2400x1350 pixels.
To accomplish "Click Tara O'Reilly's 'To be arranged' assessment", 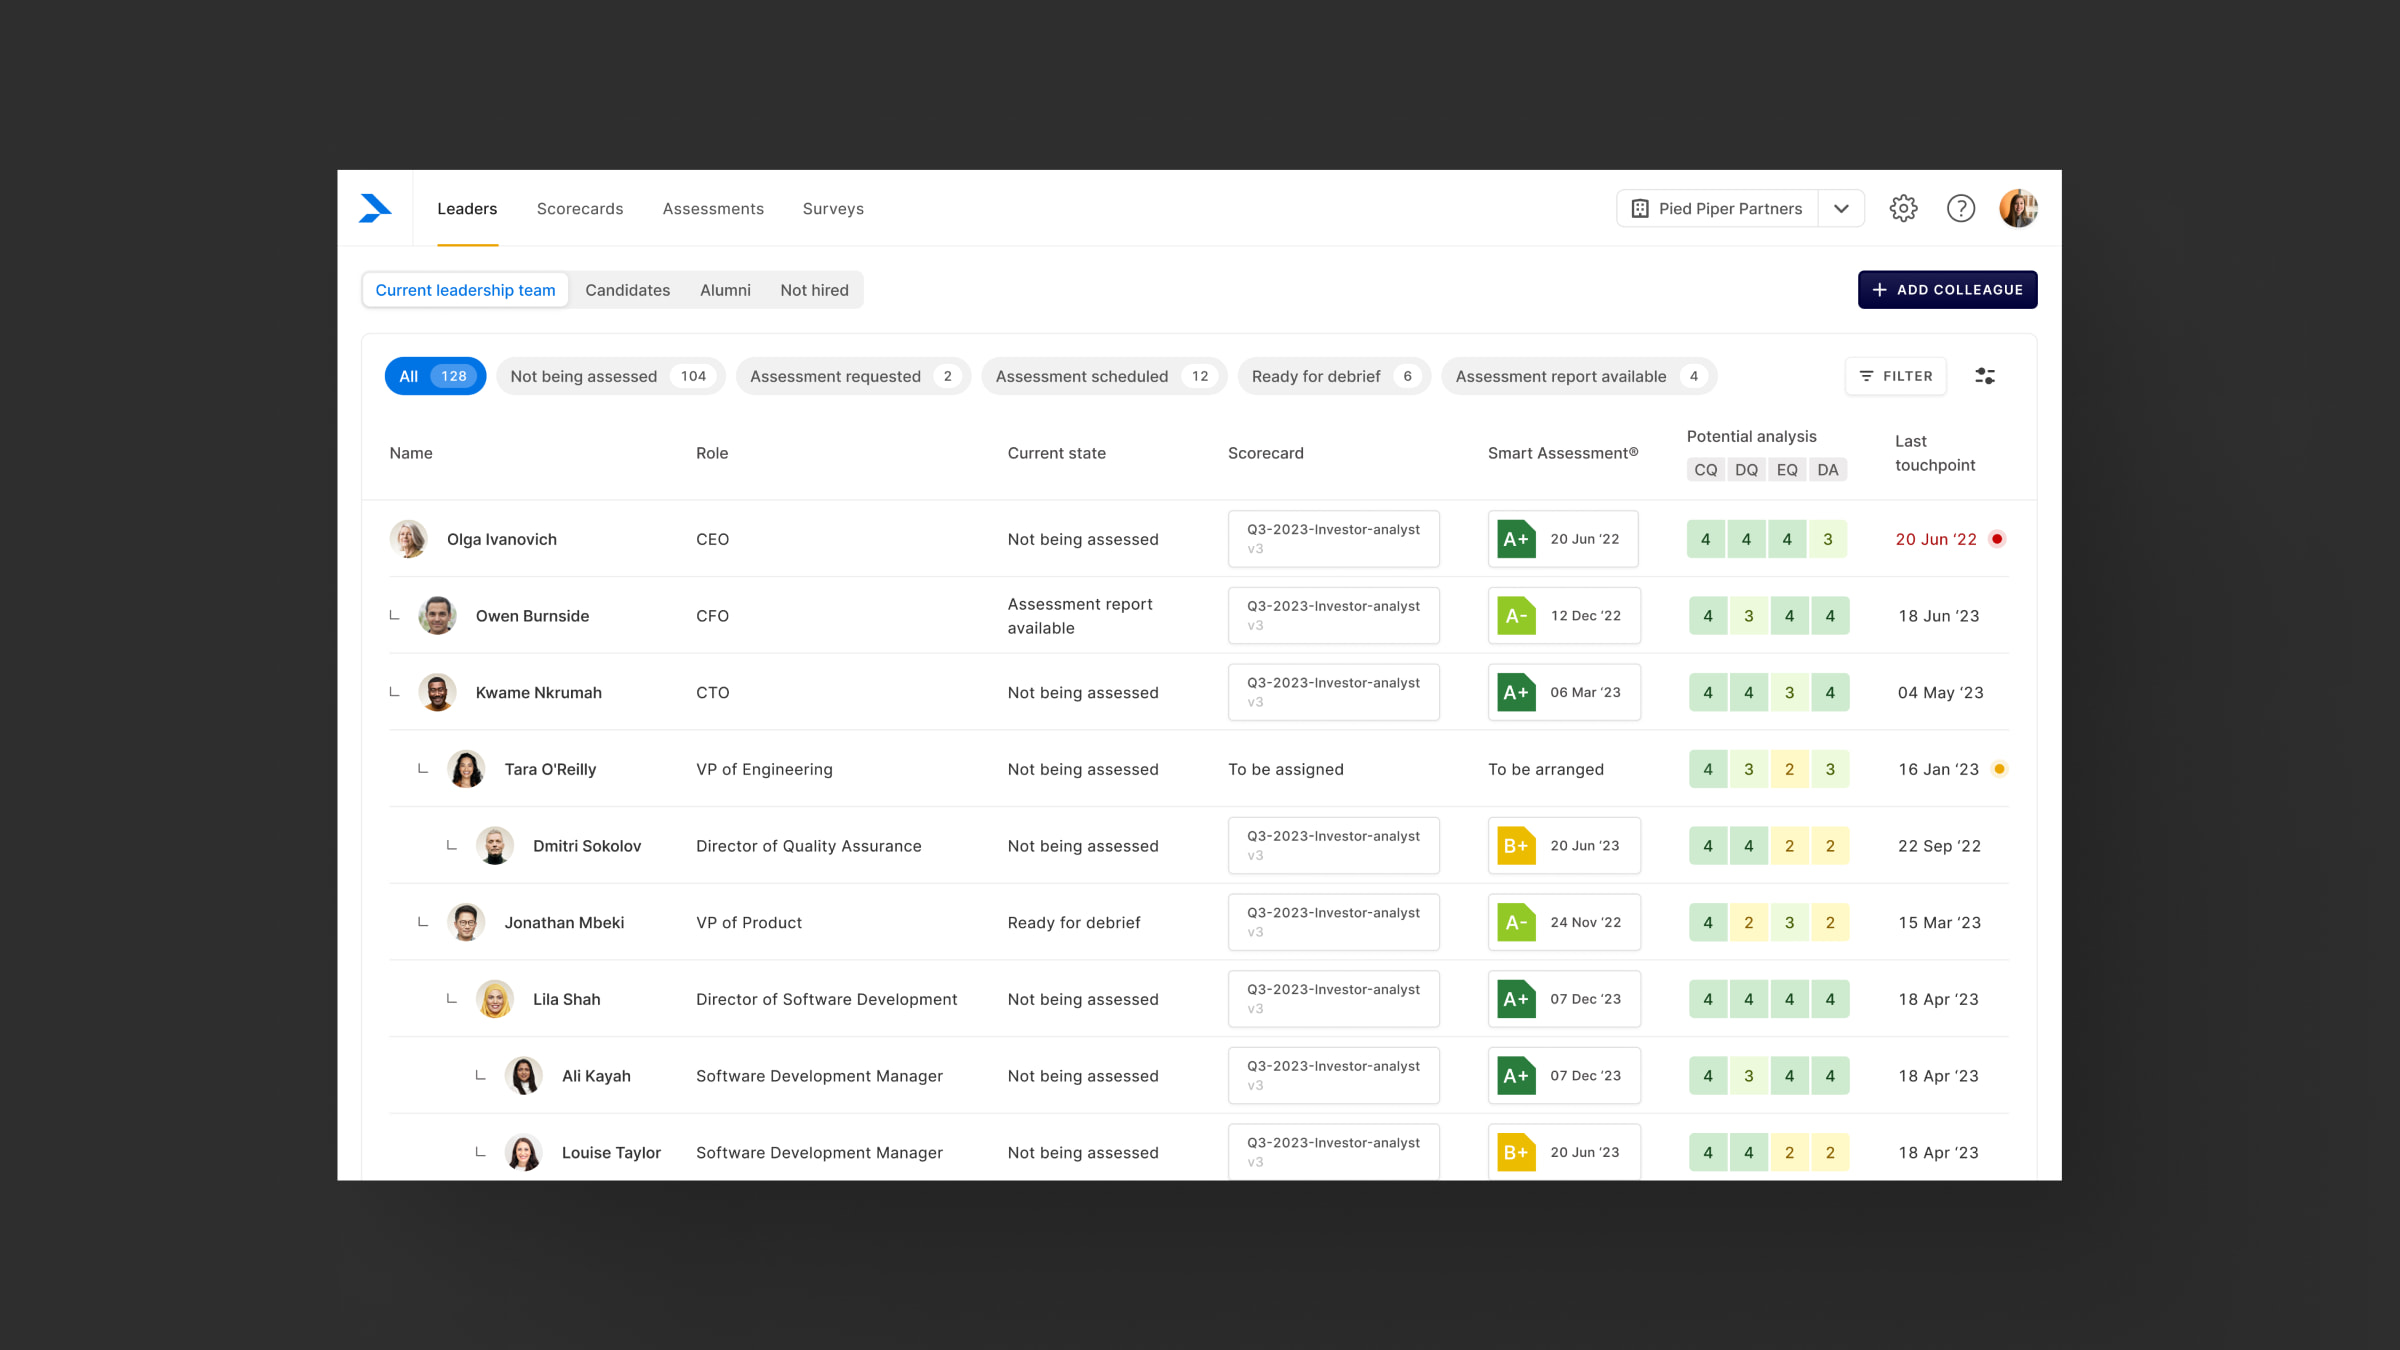I will point(1546,769).
